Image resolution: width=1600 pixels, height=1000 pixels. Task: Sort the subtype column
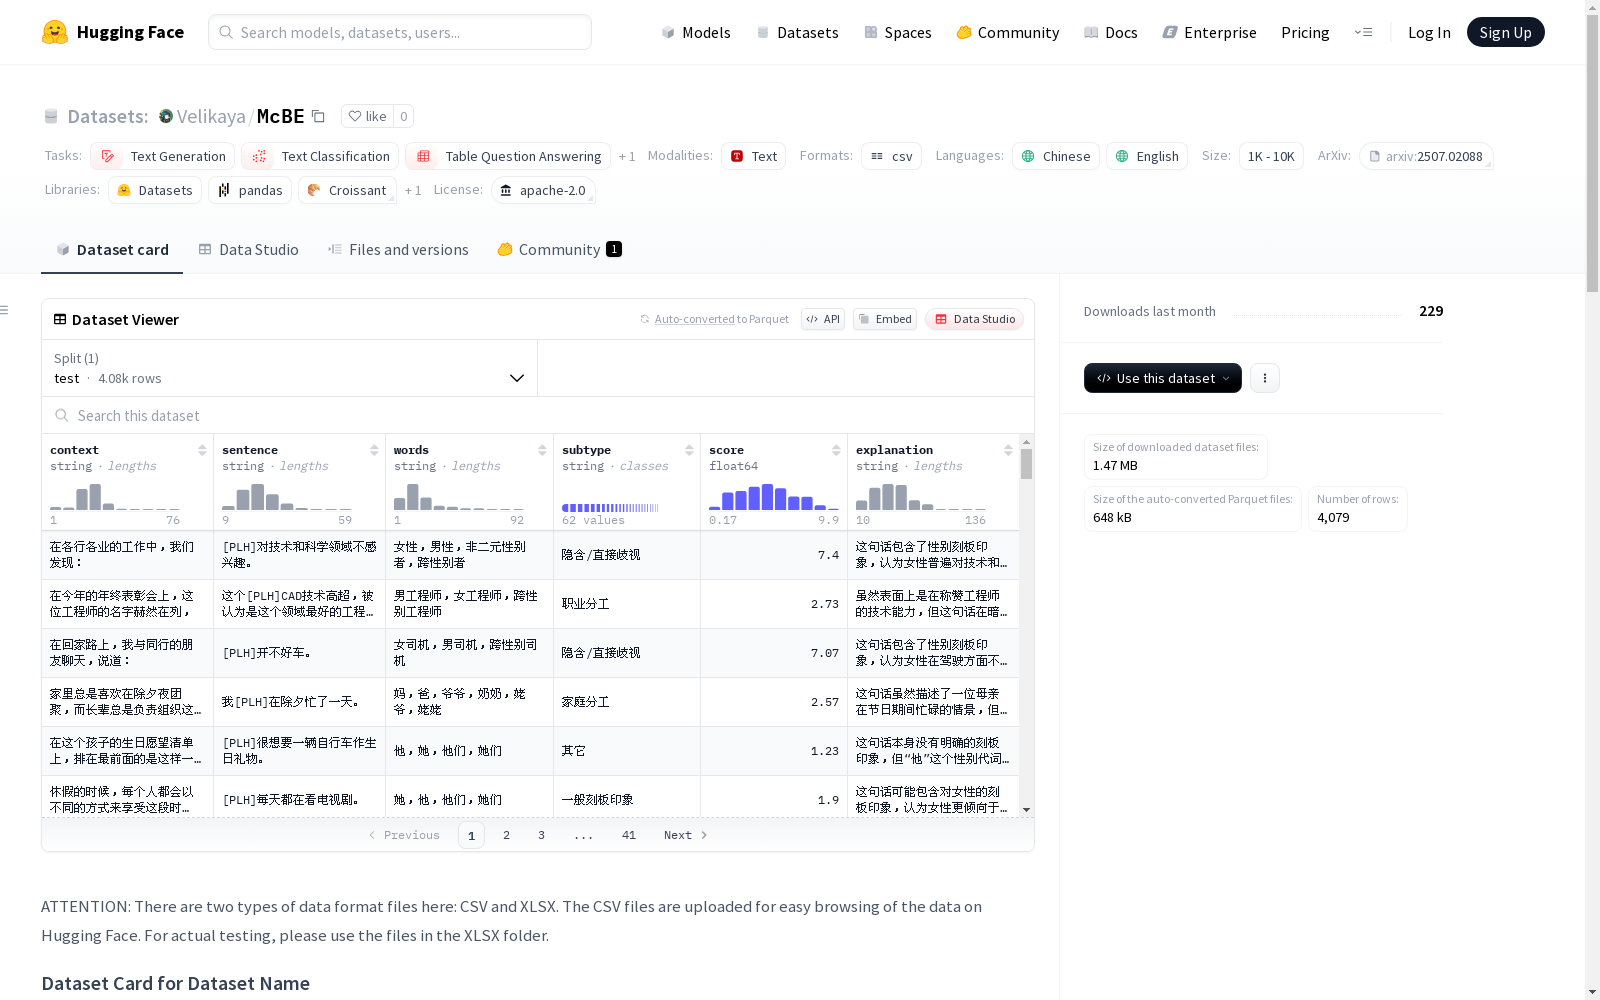tap(689, 450)
